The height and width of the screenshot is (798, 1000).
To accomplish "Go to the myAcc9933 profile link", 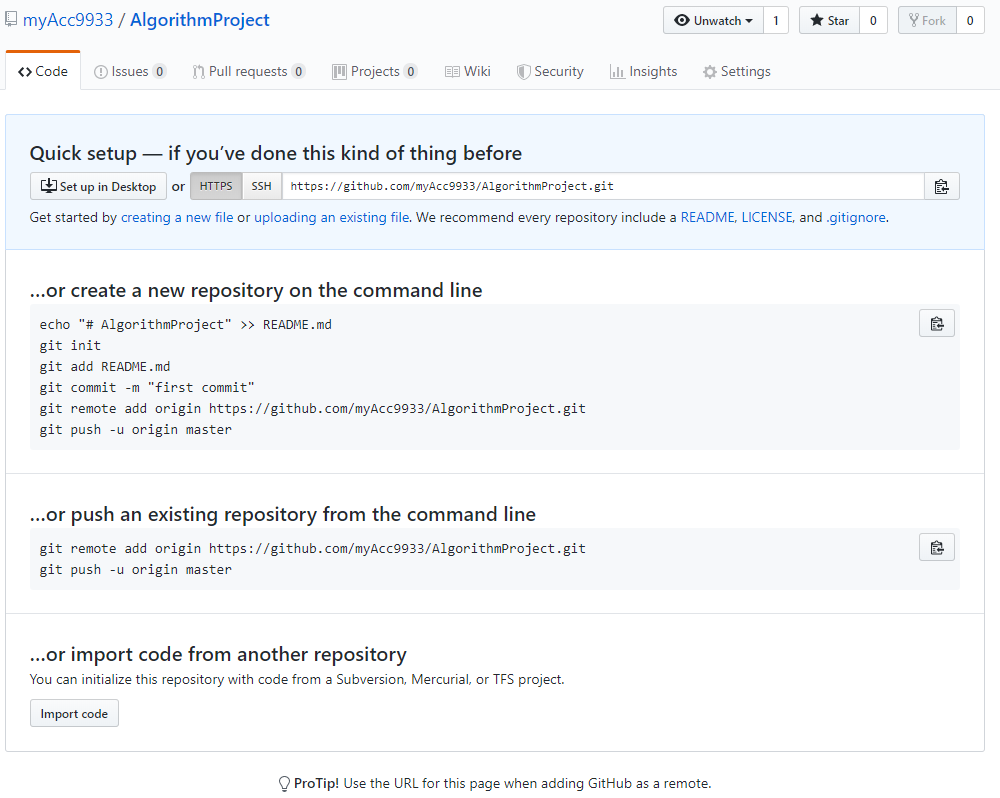I will click(x=68, y=20).
